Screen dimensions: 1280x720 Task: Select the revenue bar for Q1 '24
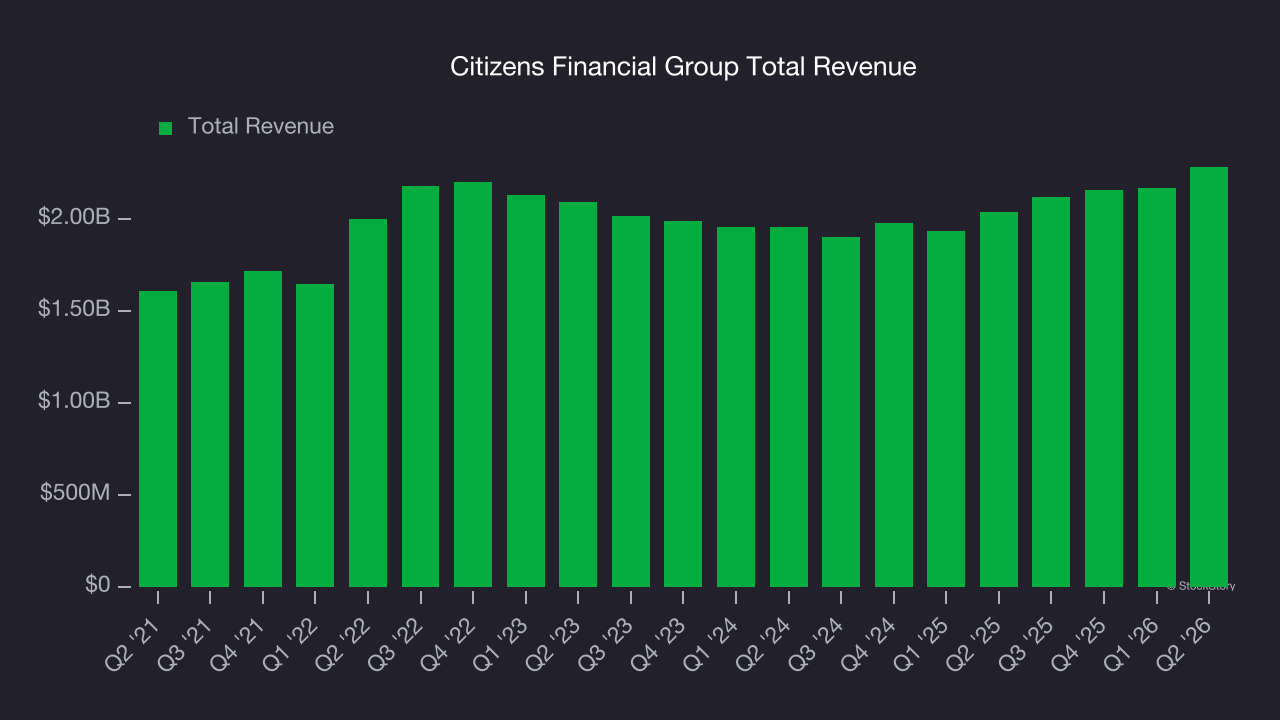[x=736, y=407]
